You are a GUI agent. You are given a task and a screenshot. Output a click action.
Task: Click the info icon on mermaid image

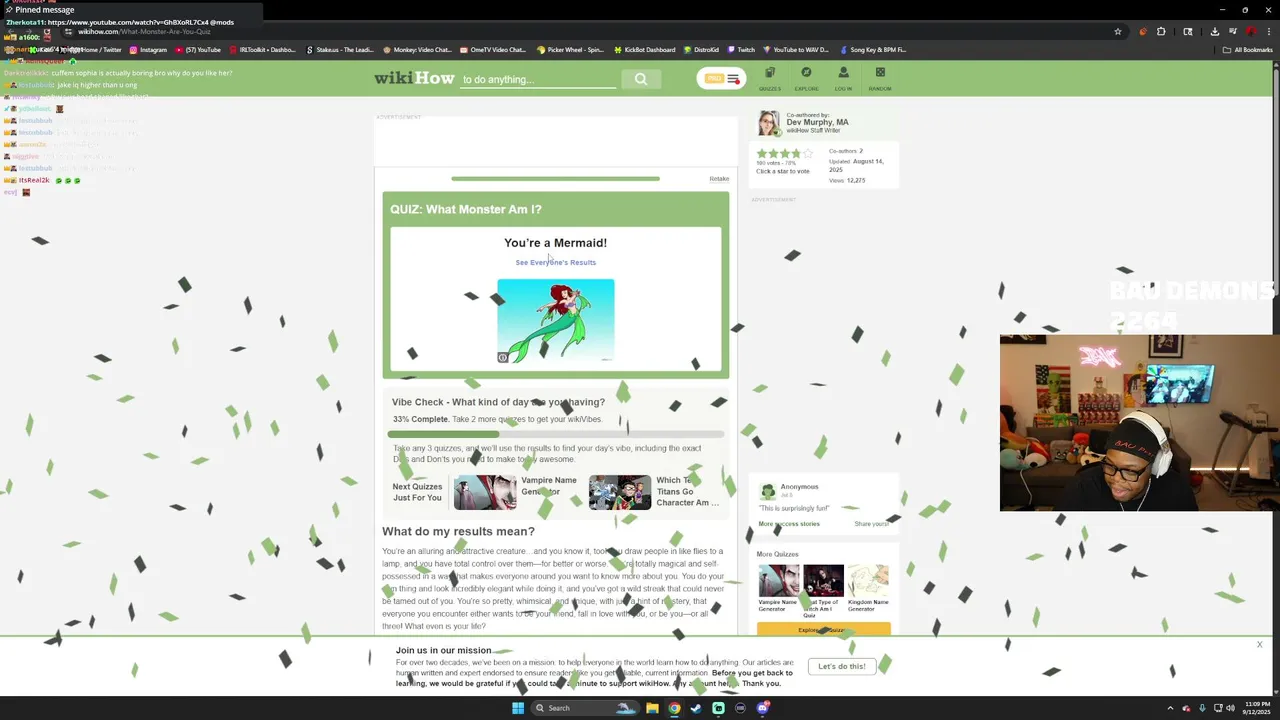click(x=503, y=357)
